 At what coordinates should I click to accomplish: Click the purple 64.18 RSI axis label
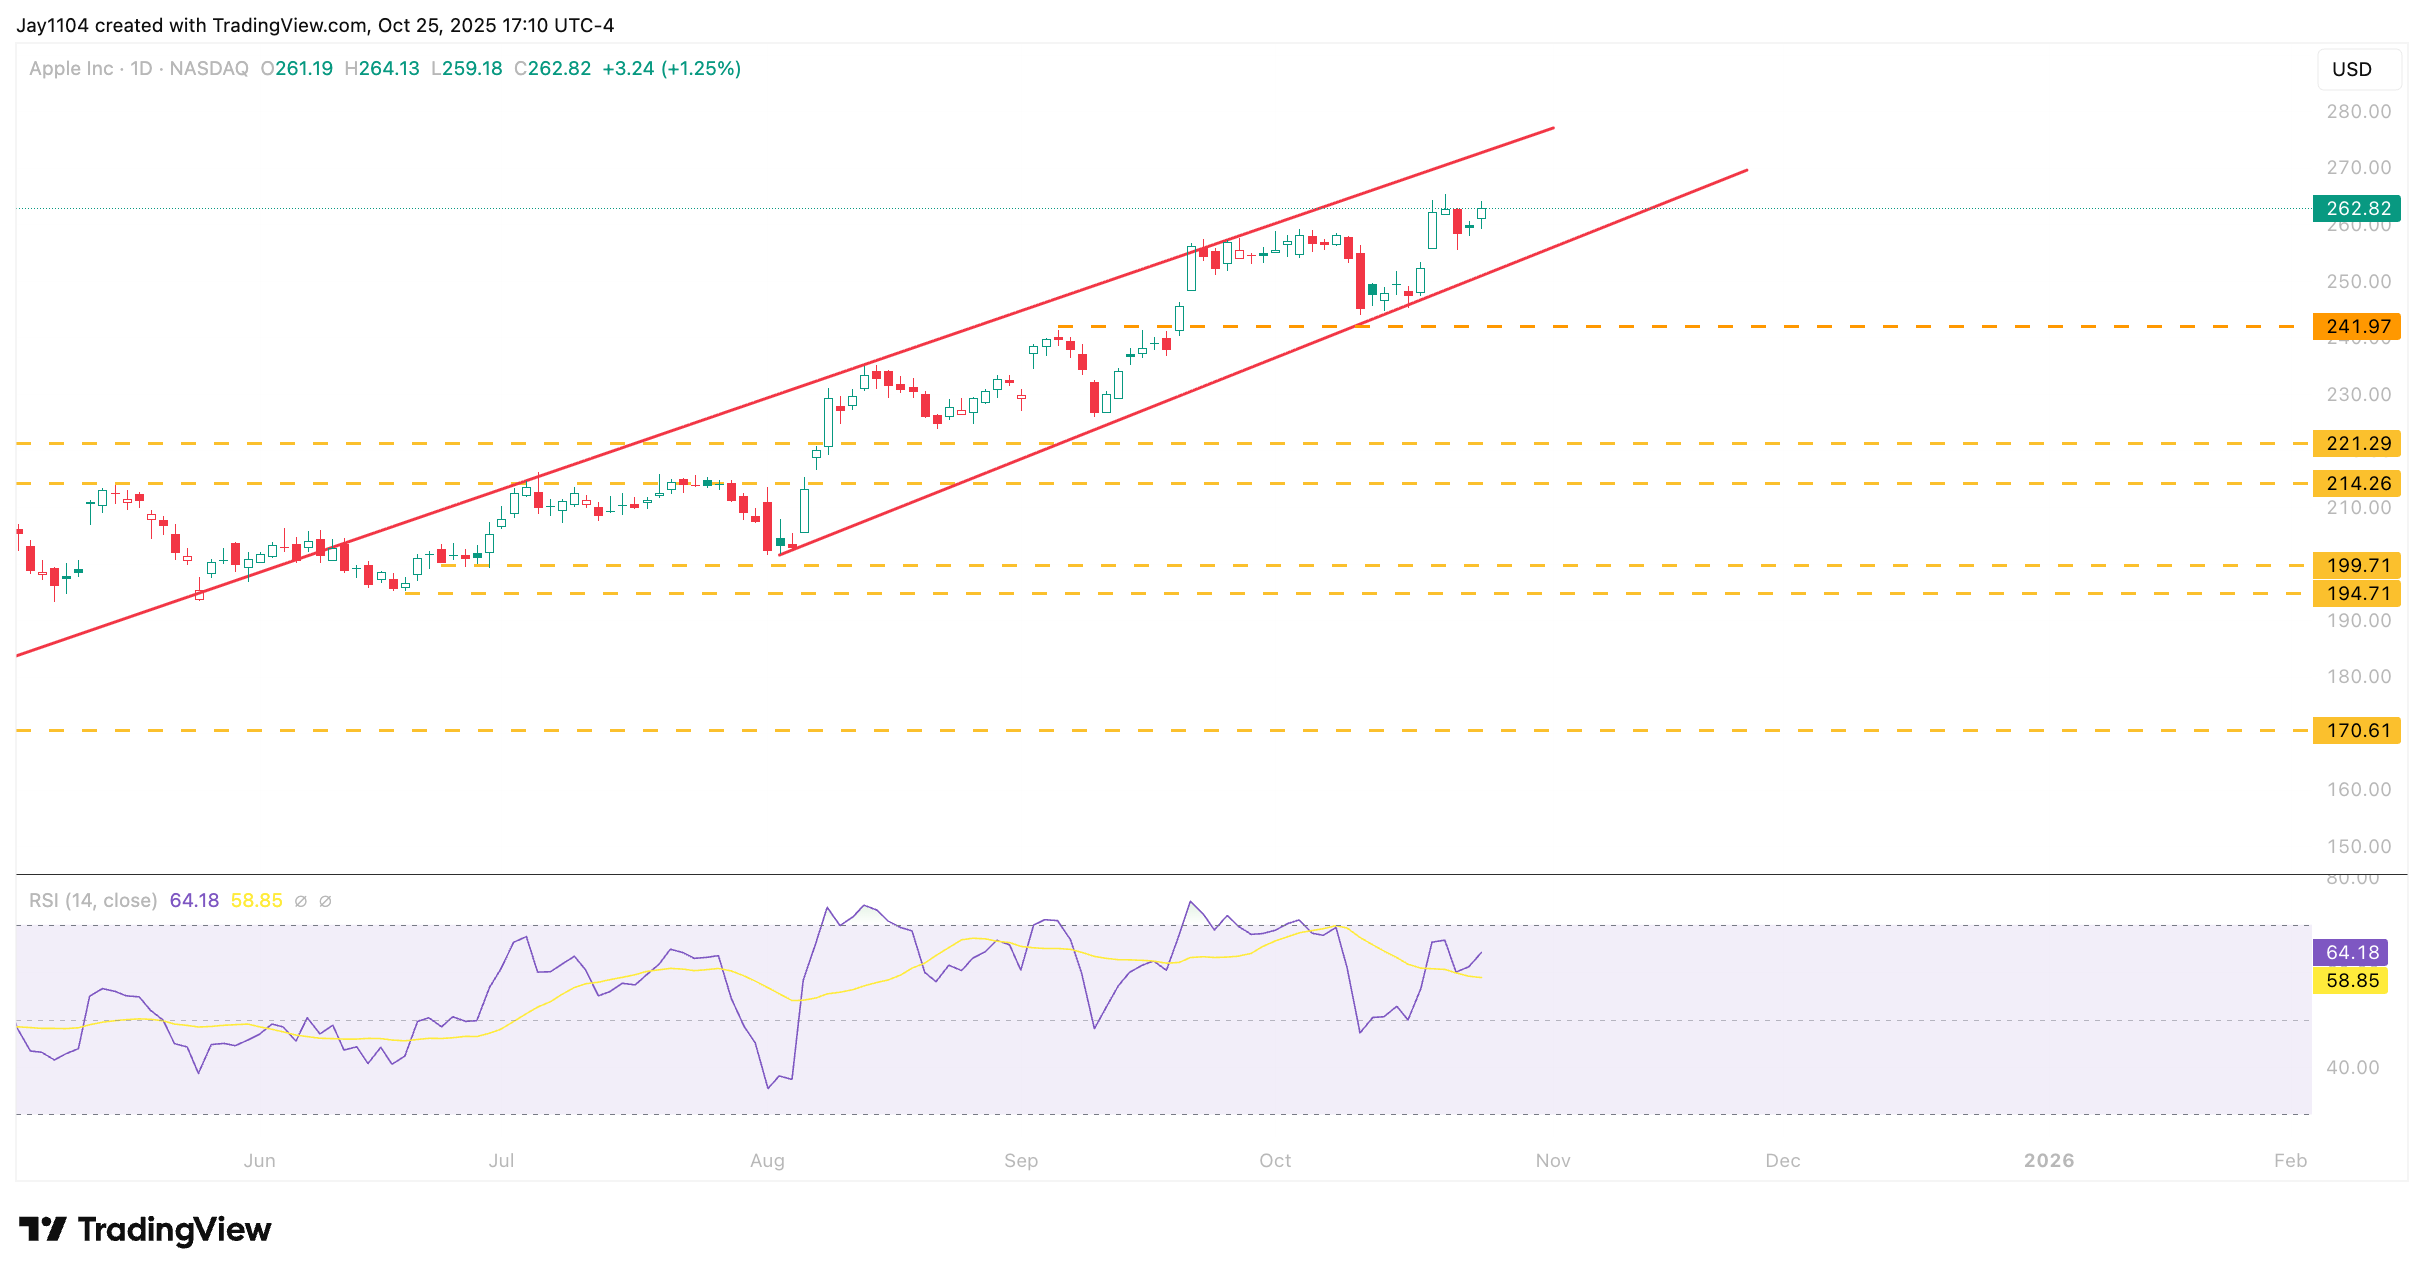point(2351,952)
